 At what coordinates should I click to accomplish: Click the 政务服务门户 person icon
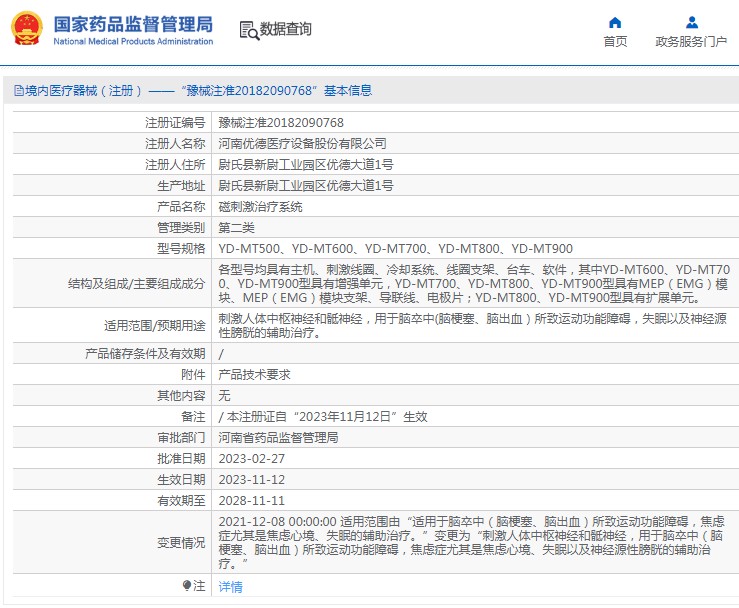coord(691,22)
